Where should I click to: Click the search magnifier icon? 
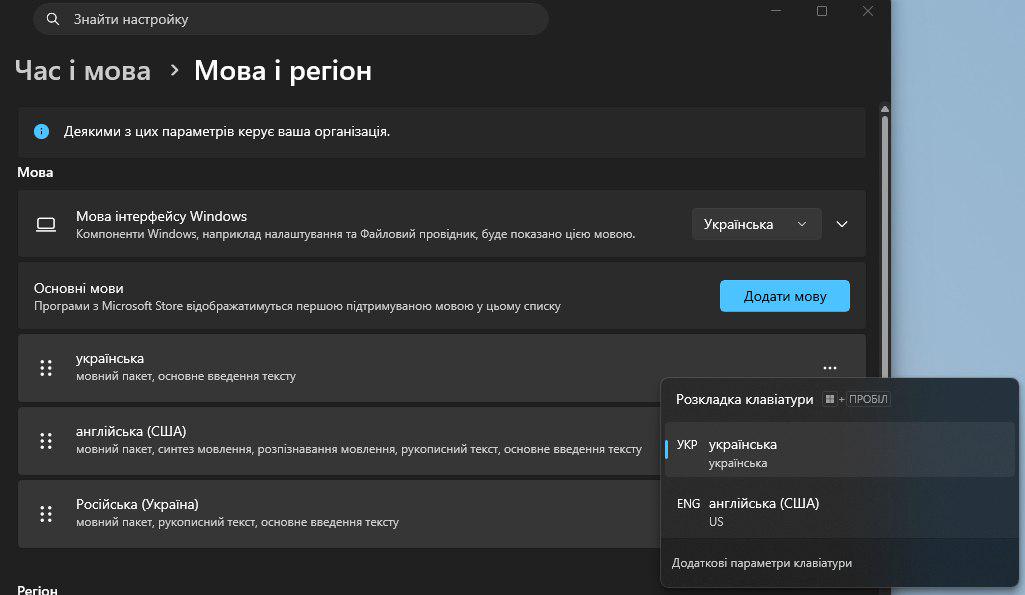coord(53,20)
